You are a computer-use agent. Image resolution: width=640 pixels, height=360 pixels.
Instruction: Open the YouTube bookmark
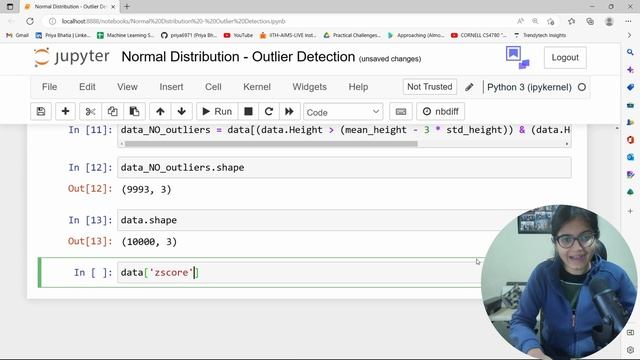pyautogui.click(x=238, y=36)
